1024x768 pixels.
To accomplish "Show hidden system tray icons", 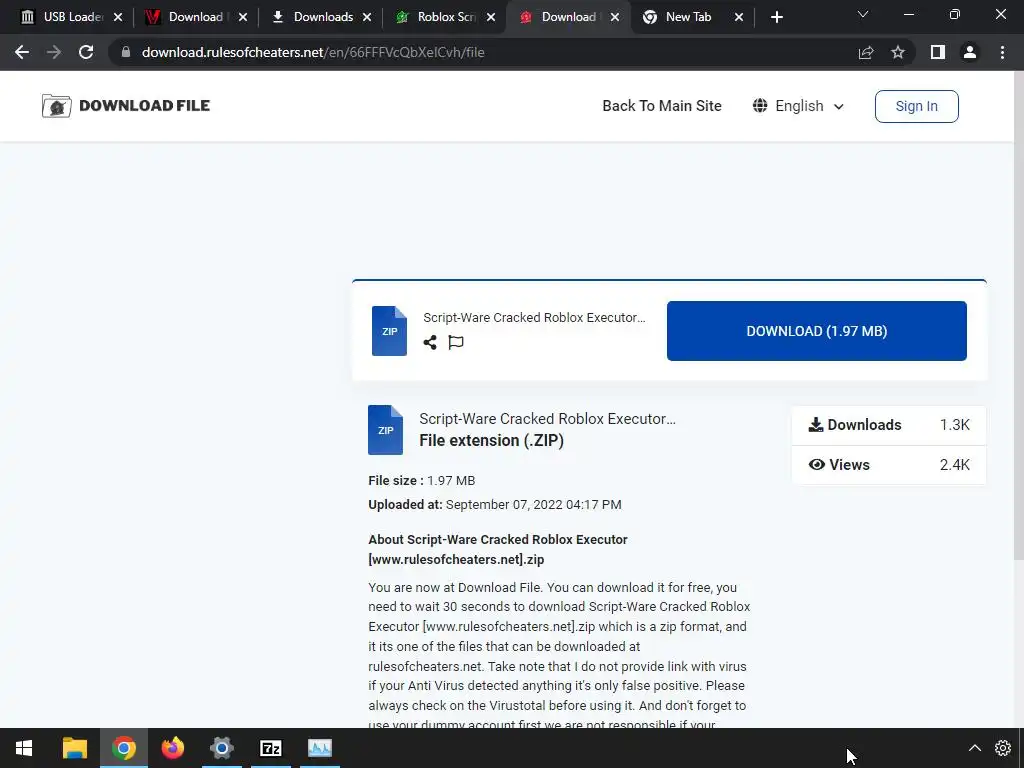I will [974, 748].
